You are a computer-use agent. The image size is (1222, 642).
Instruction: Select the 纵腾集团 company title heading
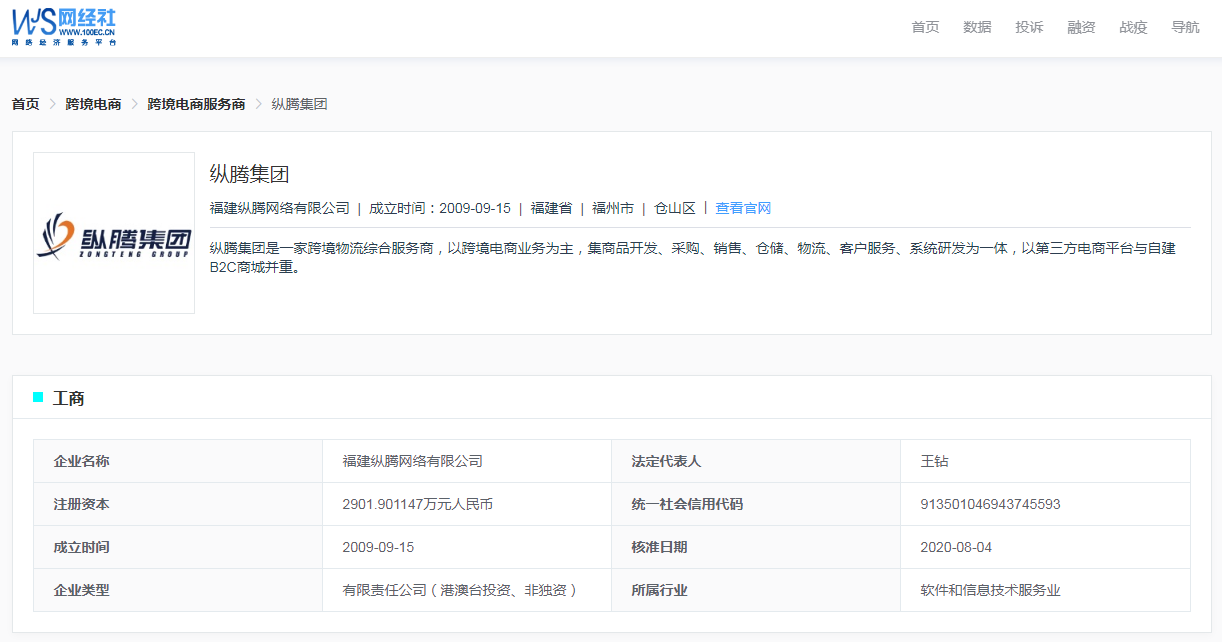[x=249, y=174]
